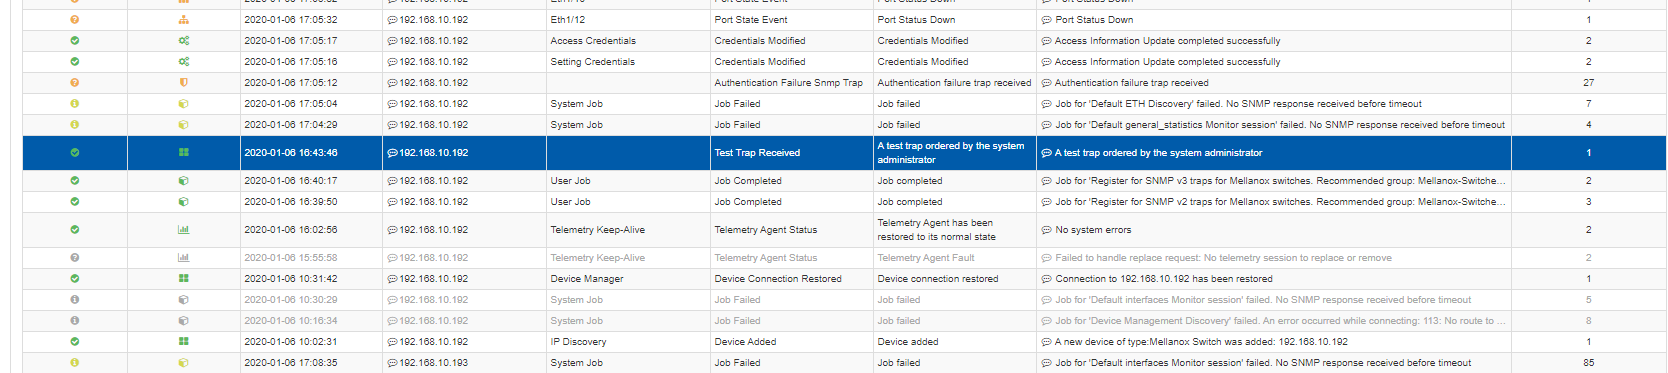Click green check status icon of Device Manager row
This screenshot has width=1668, height=373.
coord(75,279)
